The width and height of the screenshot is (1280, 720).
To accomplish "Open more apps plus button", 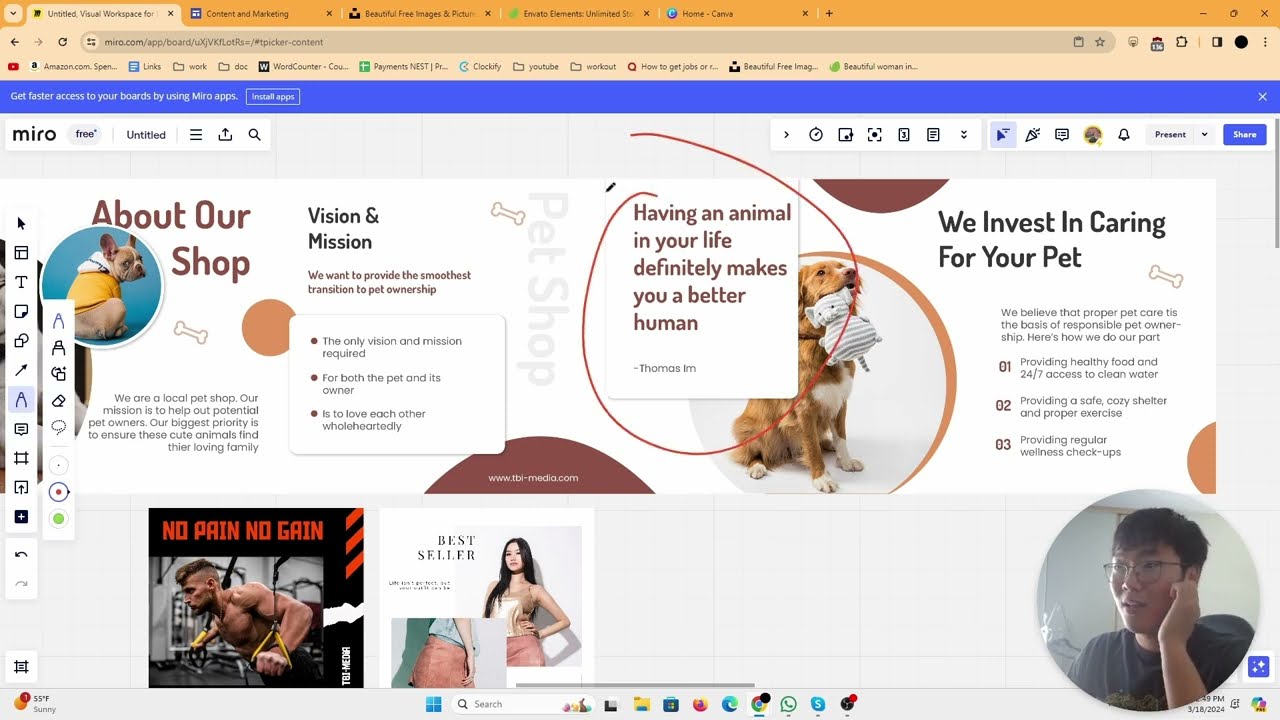I will (x=21, y=517).
